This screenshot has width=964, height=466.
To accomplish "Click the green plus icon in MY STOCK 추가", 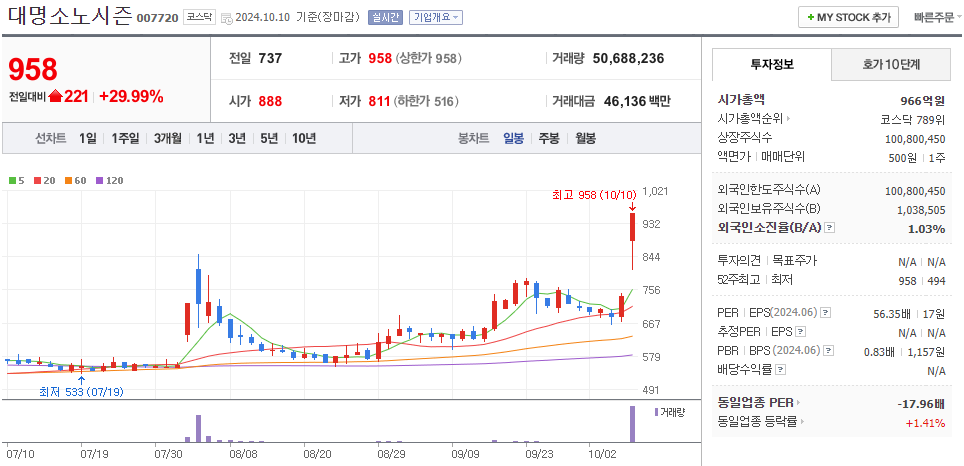I will (x=811, y=17).
